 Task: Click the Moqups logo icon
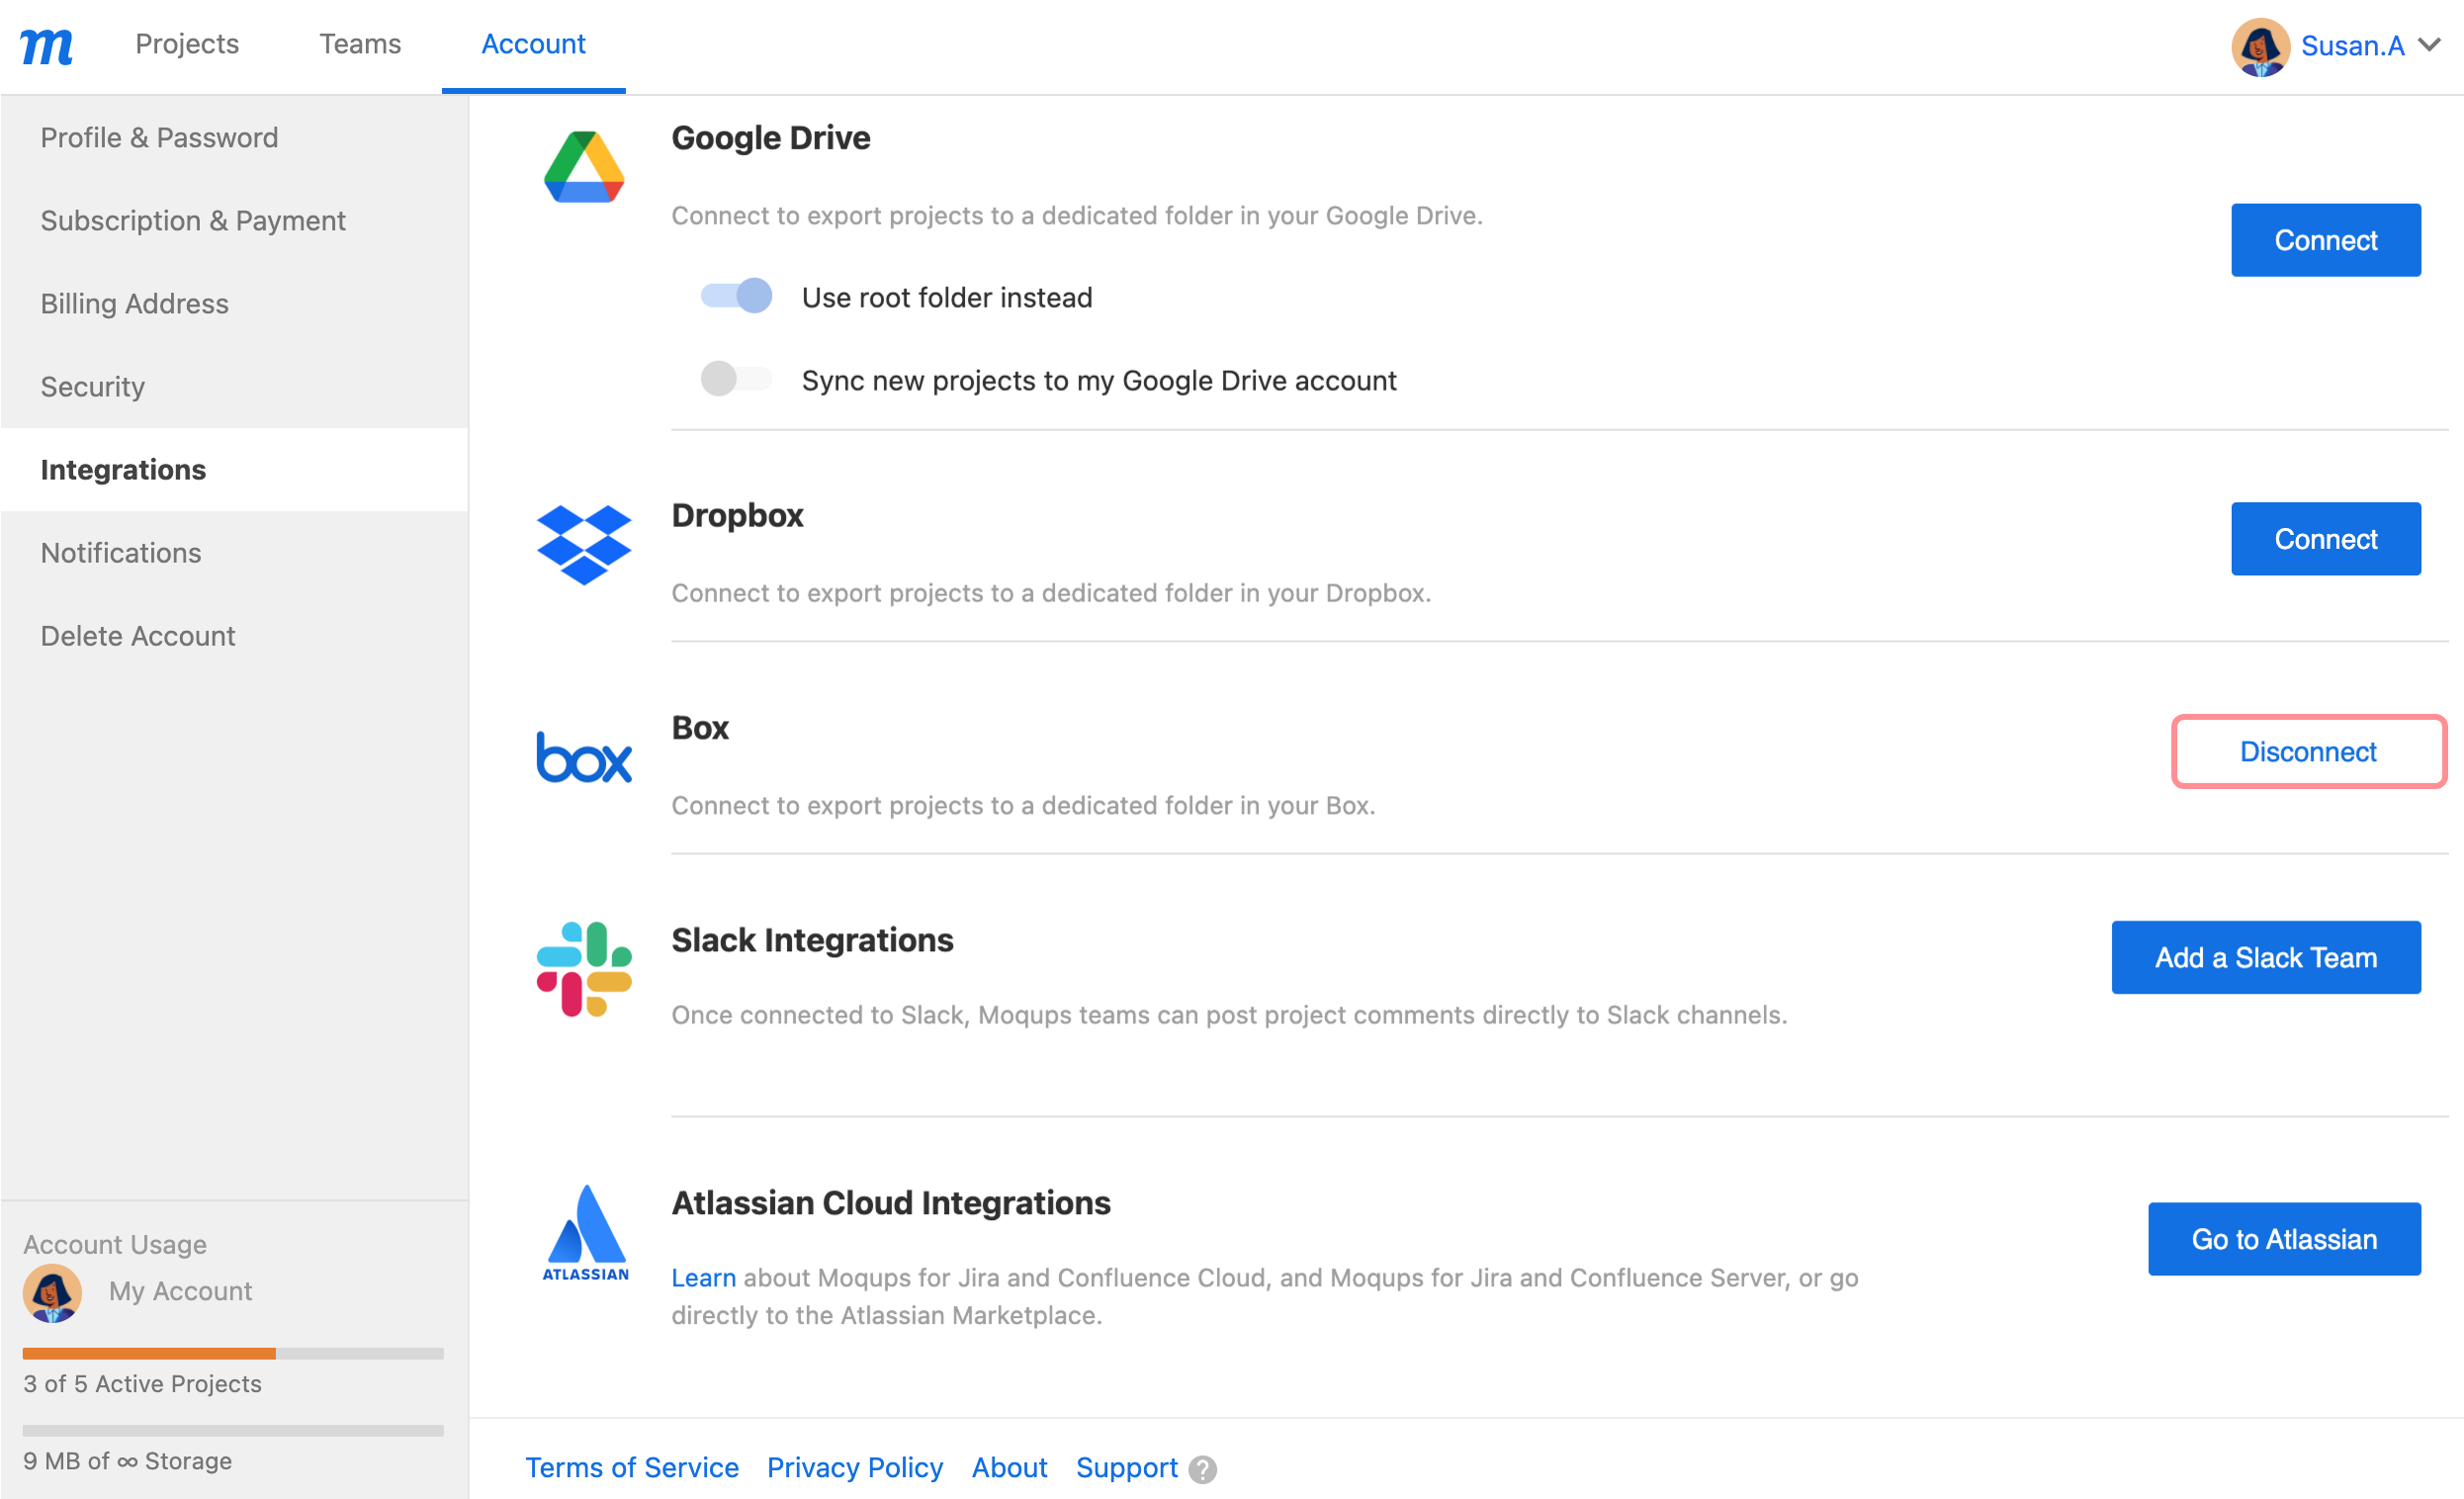pos(46,46)
